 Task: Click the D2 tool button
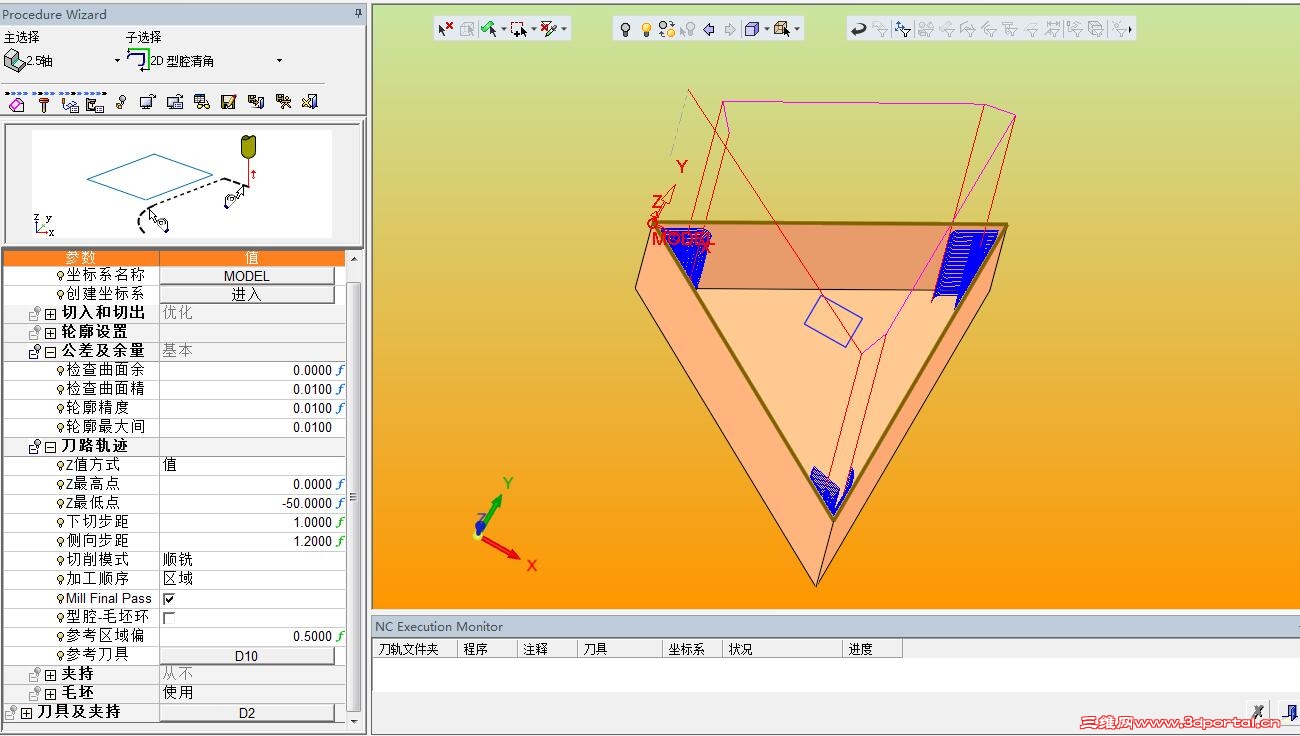[247, 713]
